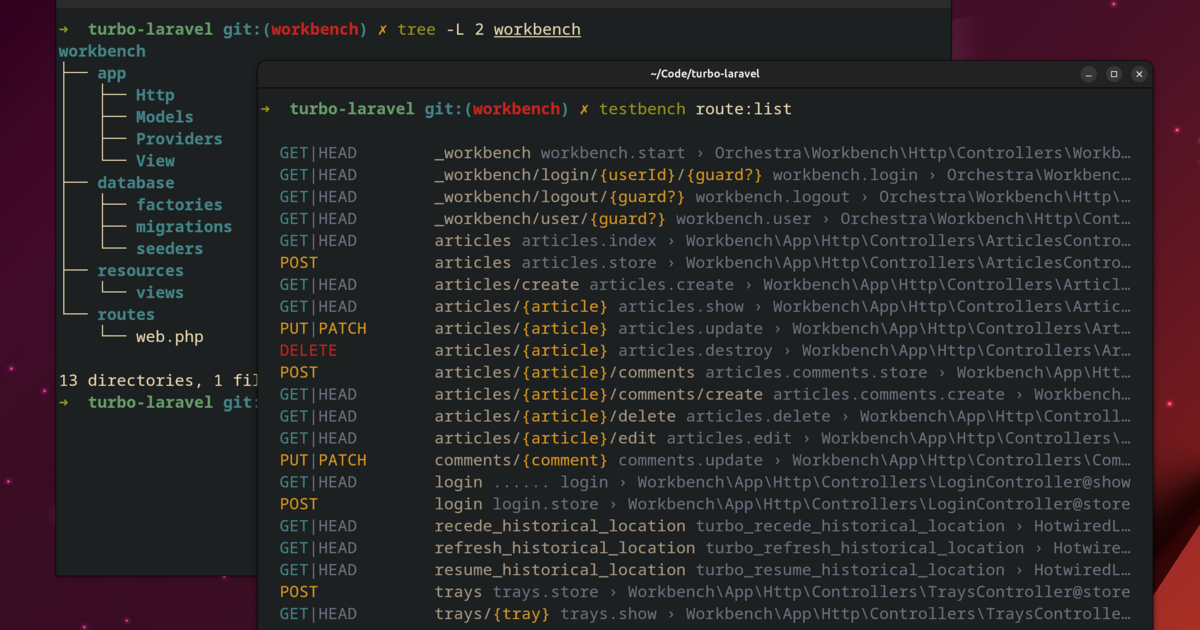Click the DELETE method label for articles.destroy

pyautogui.click(x=308, y=350)
